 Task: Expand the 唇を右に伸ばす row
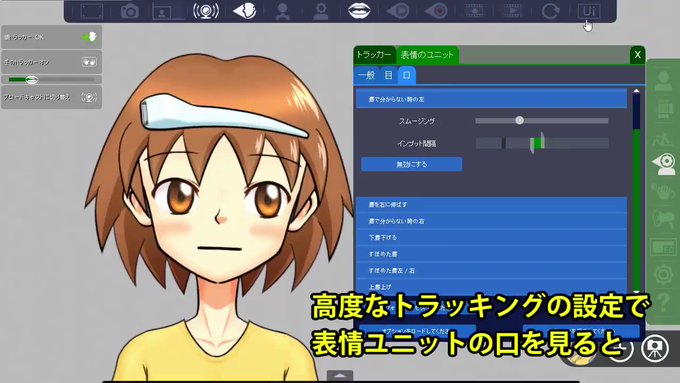[491, 204]
